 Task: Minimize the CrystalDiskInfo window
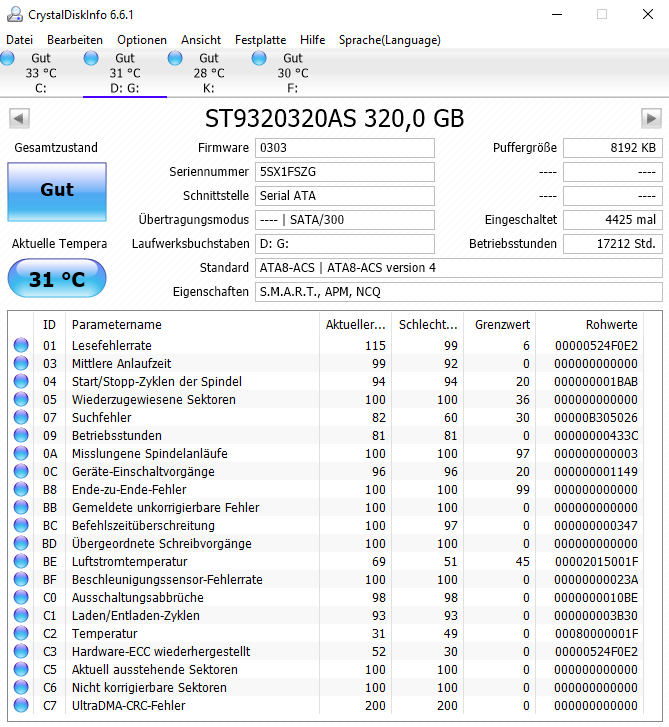(557, 14)
